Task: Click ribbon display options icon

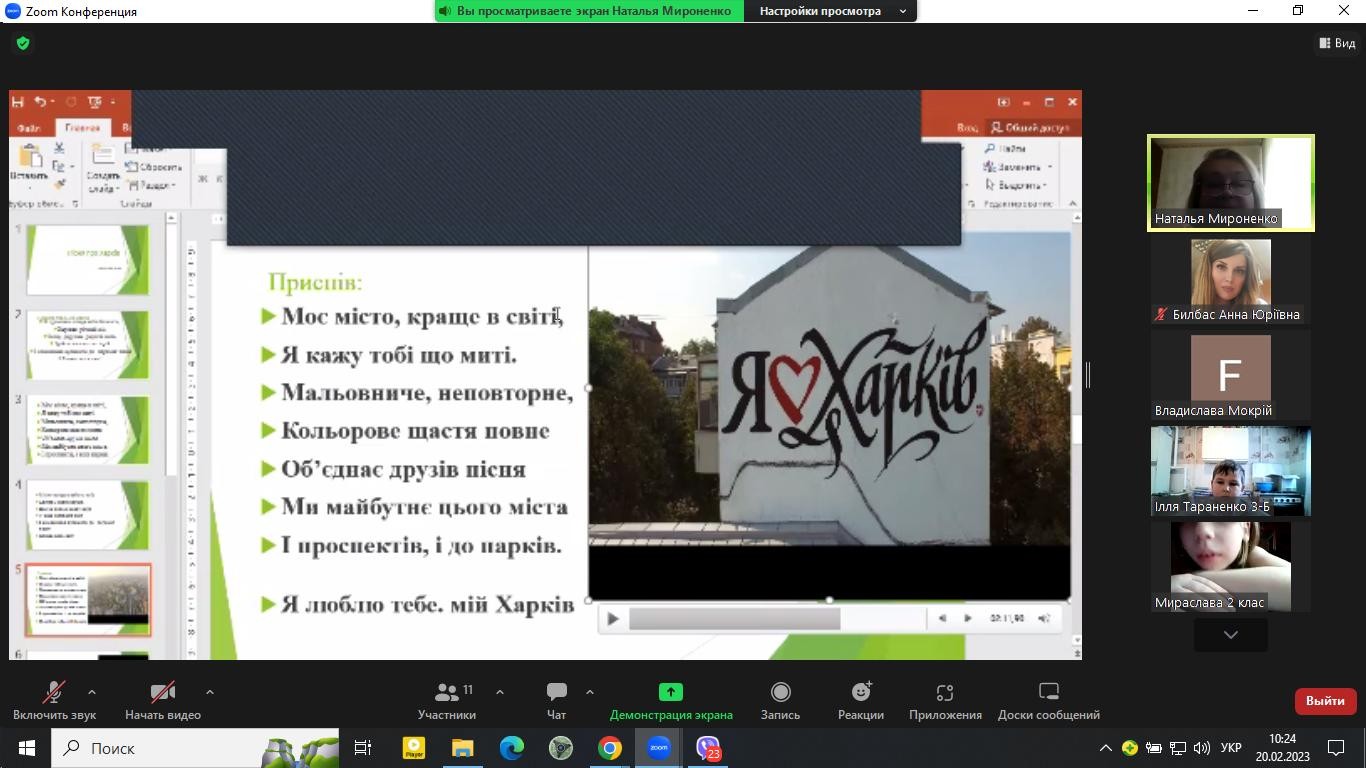Action: coord(1003,102)
